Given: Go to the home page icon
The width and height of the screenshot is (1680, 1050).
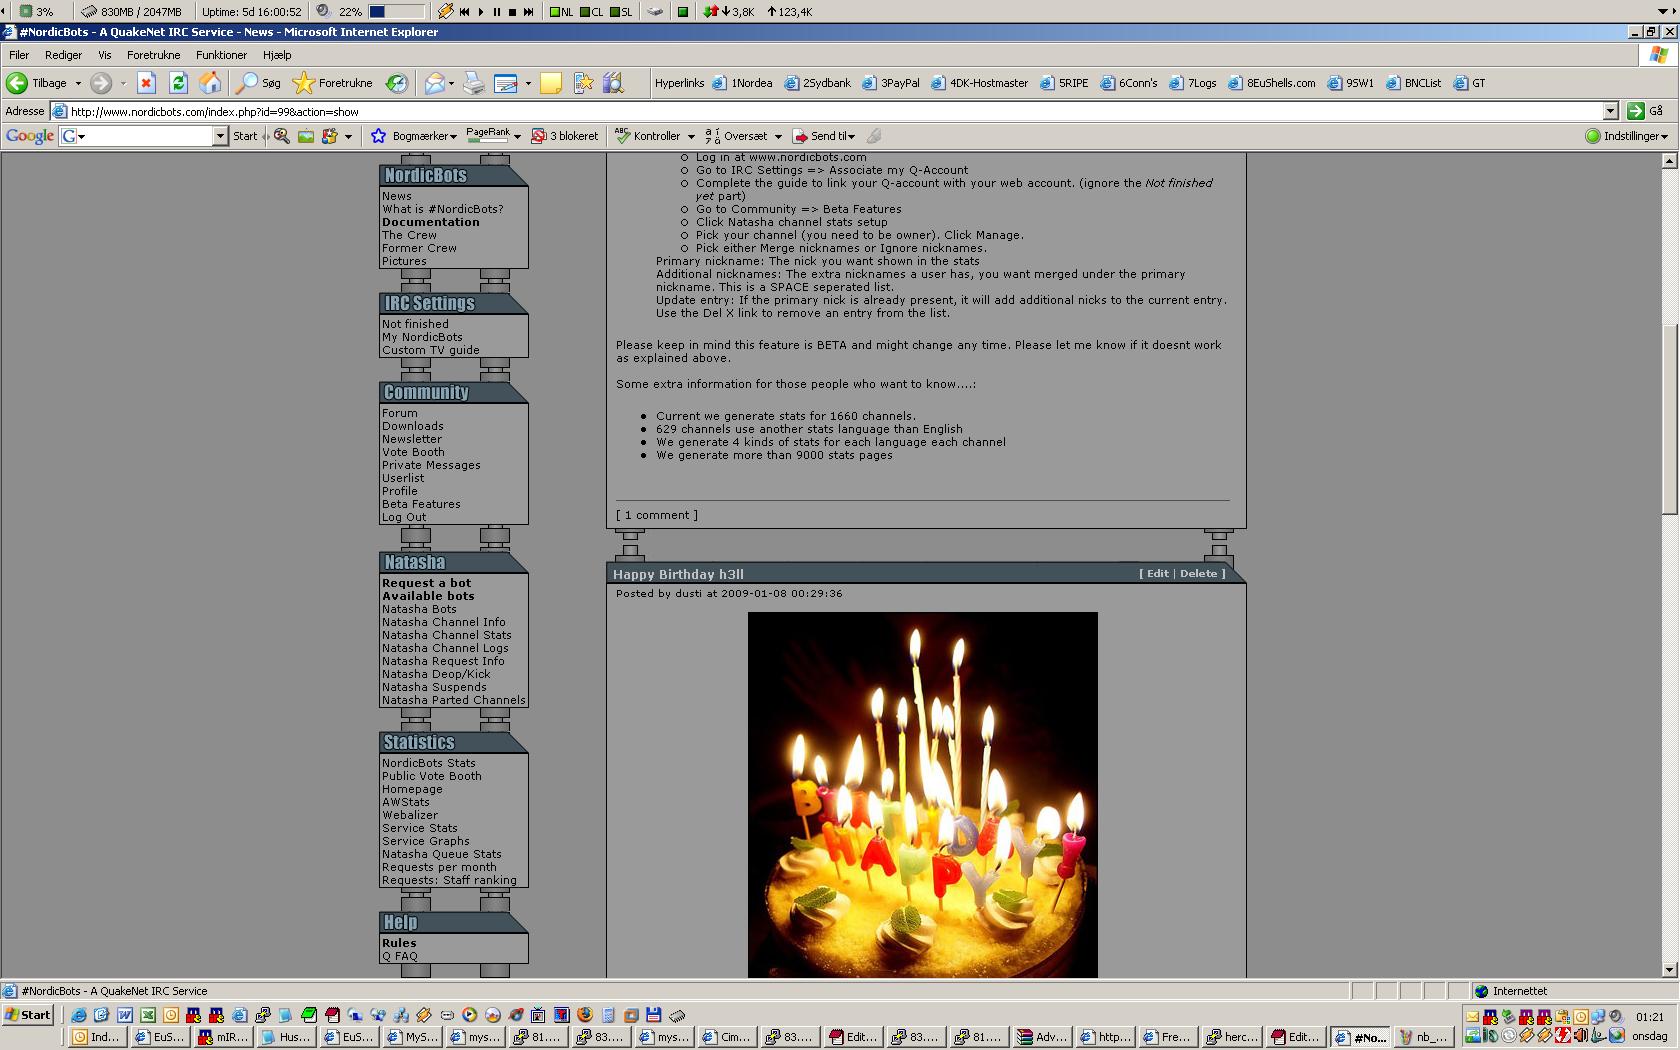Looking at the screenshot, I should click(210, 83).
